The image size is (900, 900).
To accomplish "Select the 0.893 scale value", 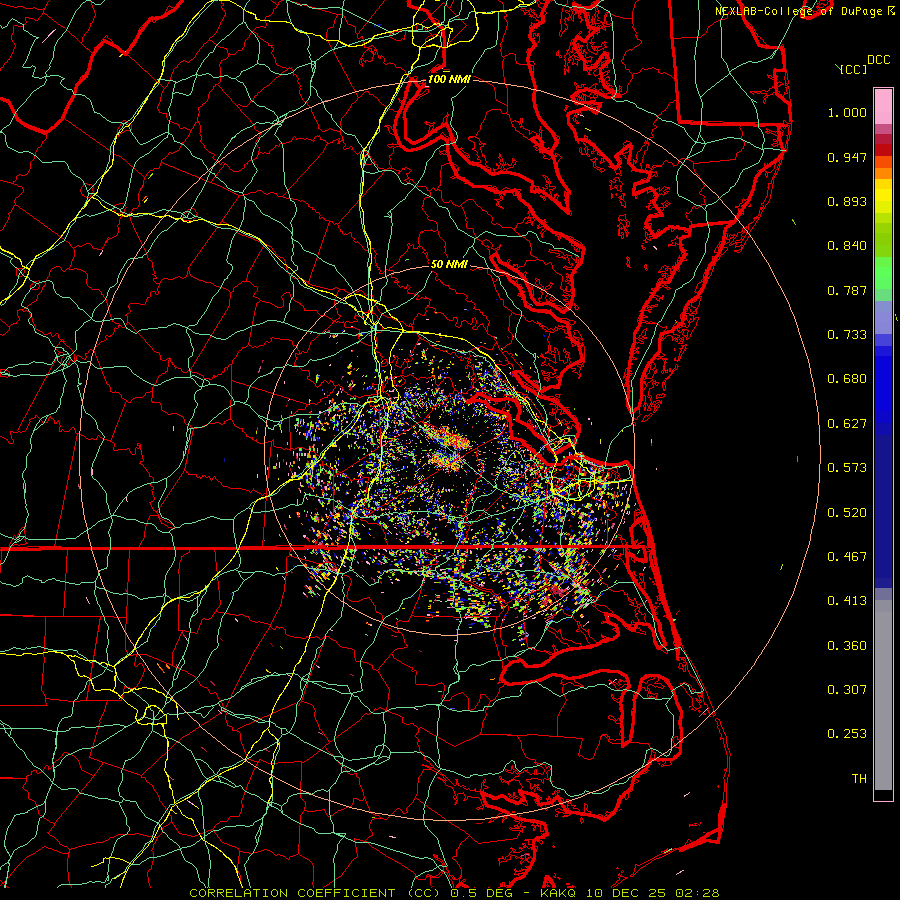I will (x=847, y=201).
